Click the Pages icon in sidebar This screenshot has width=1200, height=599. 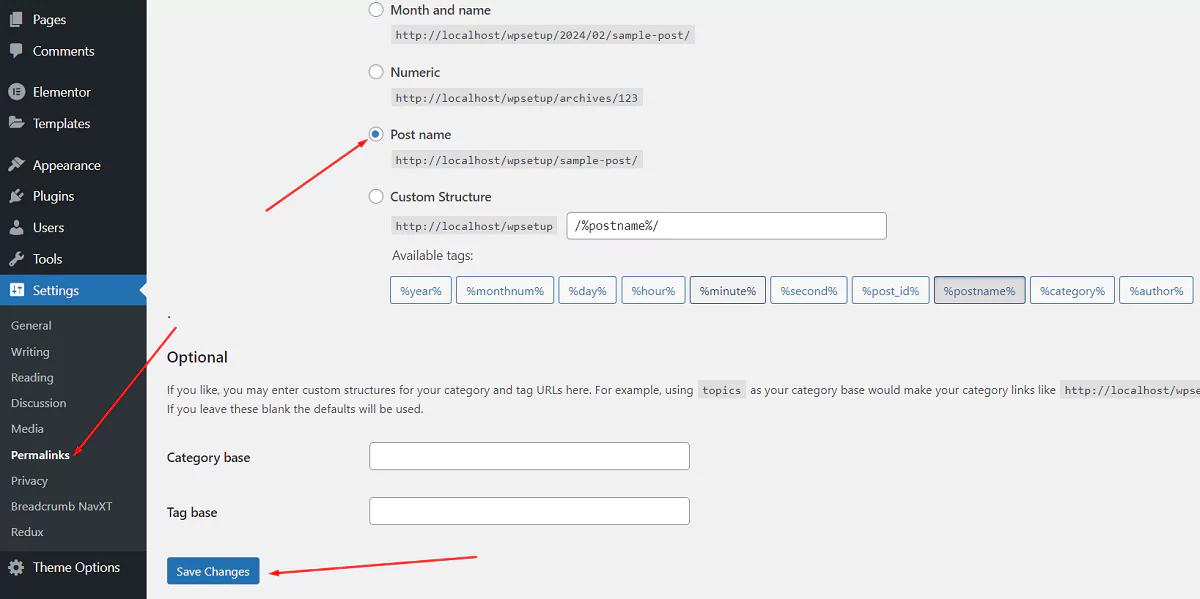click(x=16, y=19)
